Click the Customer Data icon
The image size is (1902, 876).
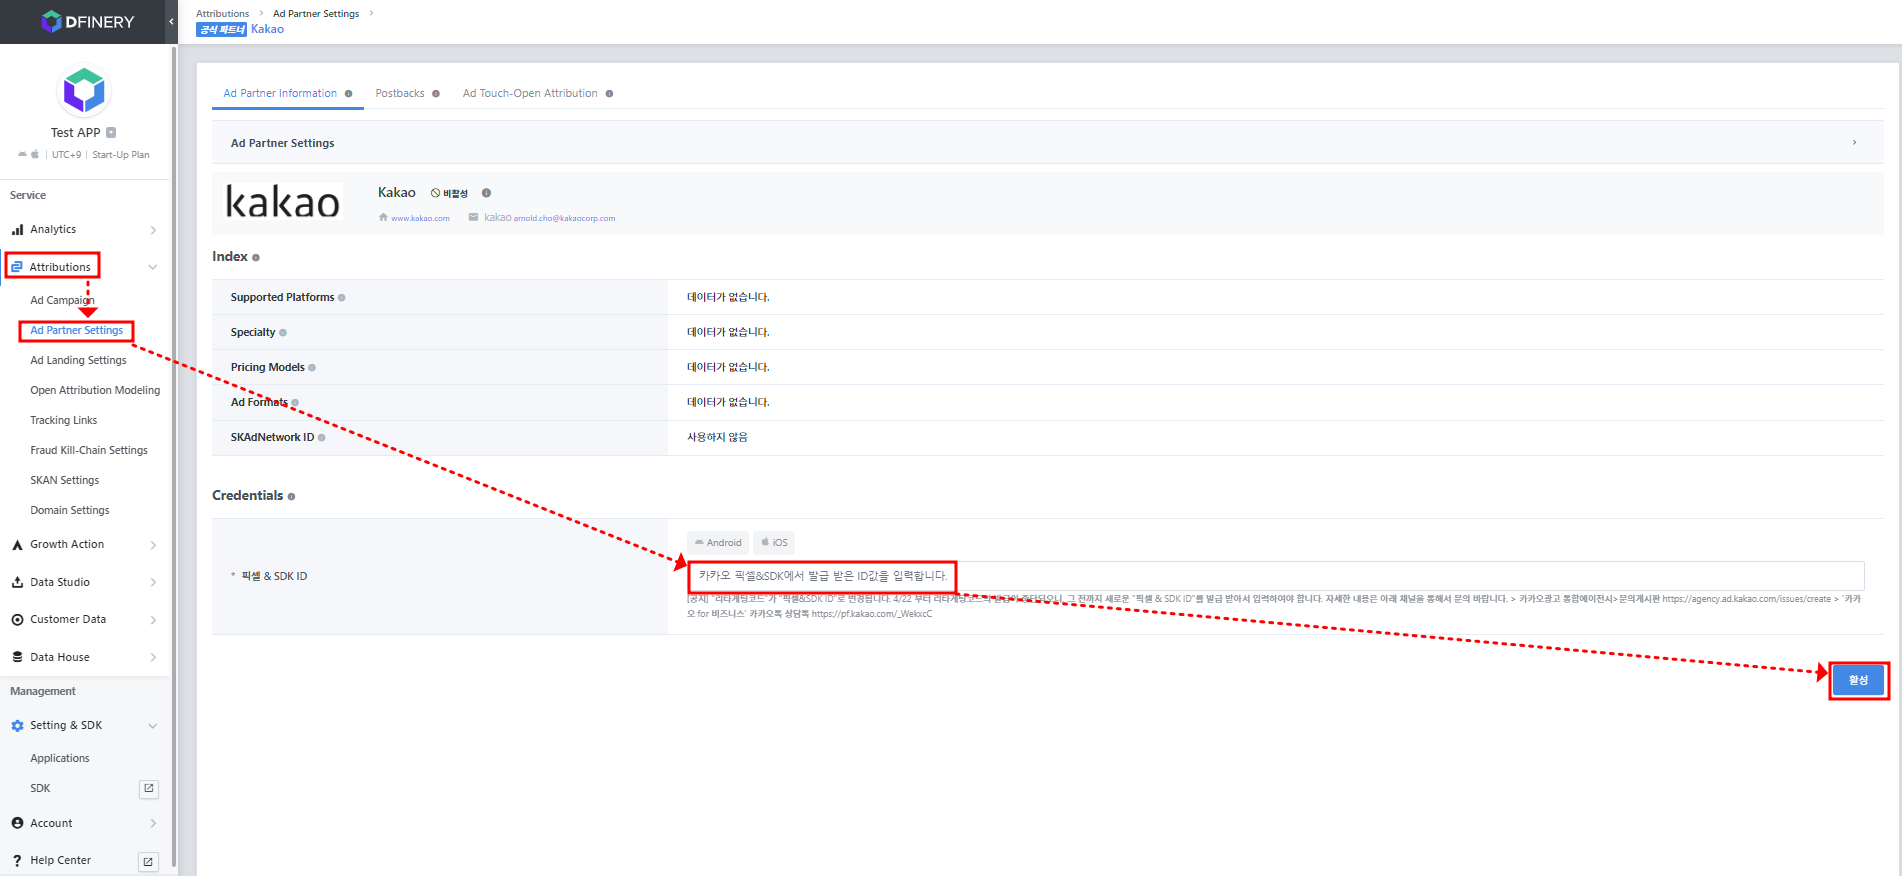click(17, 620)
